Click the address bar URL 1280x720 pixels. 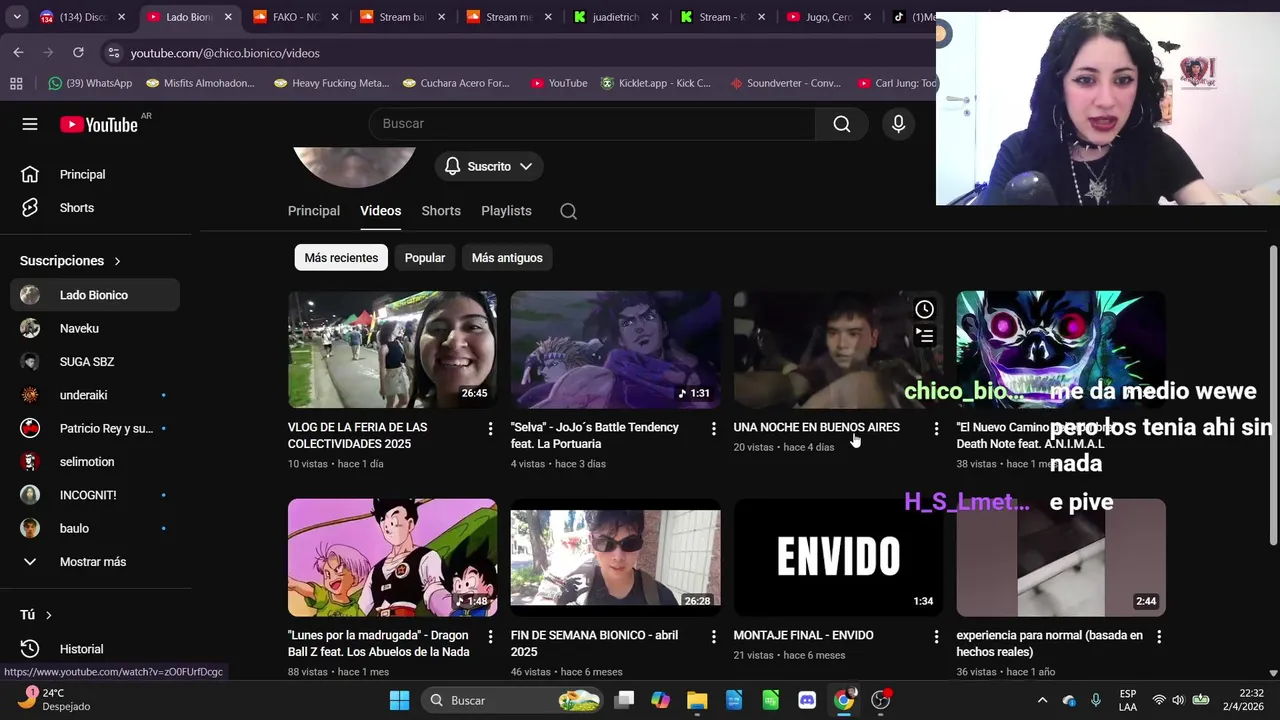tap(225, 53)
